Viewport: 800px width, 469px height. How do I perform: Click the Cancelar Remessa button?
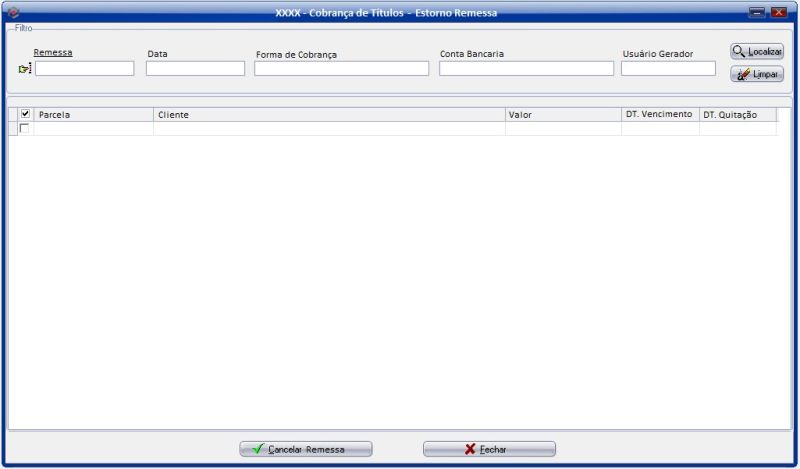[x=306, y=449]
